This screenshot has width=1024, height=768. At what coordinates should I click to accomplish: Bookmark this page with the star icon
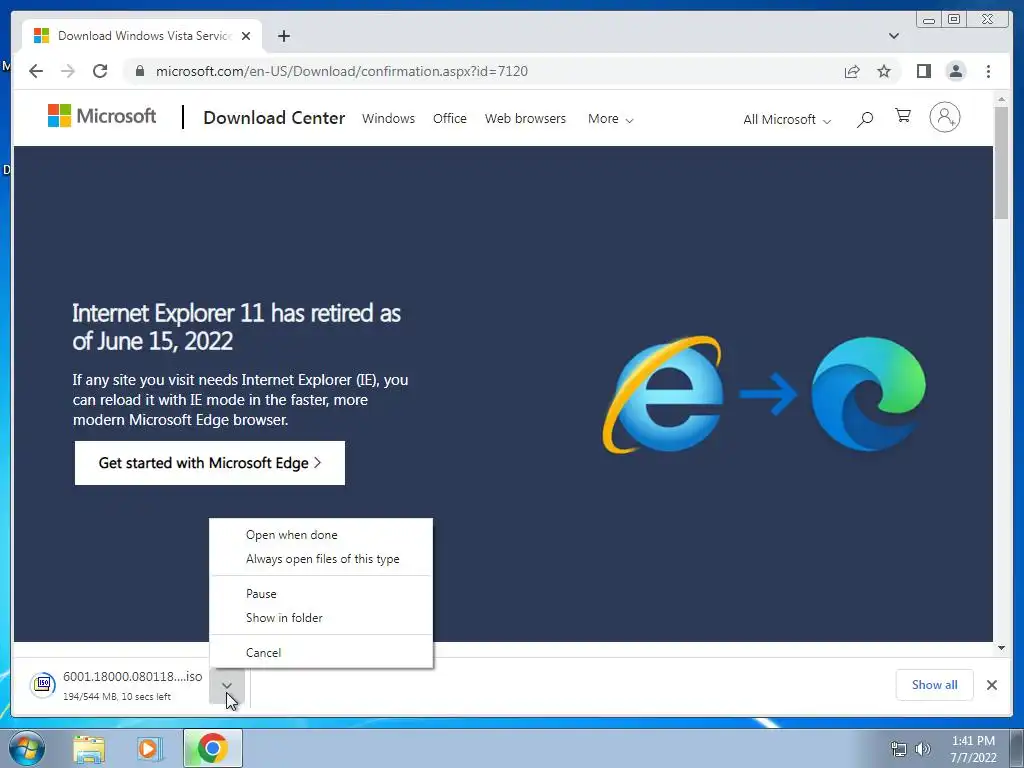884,71
